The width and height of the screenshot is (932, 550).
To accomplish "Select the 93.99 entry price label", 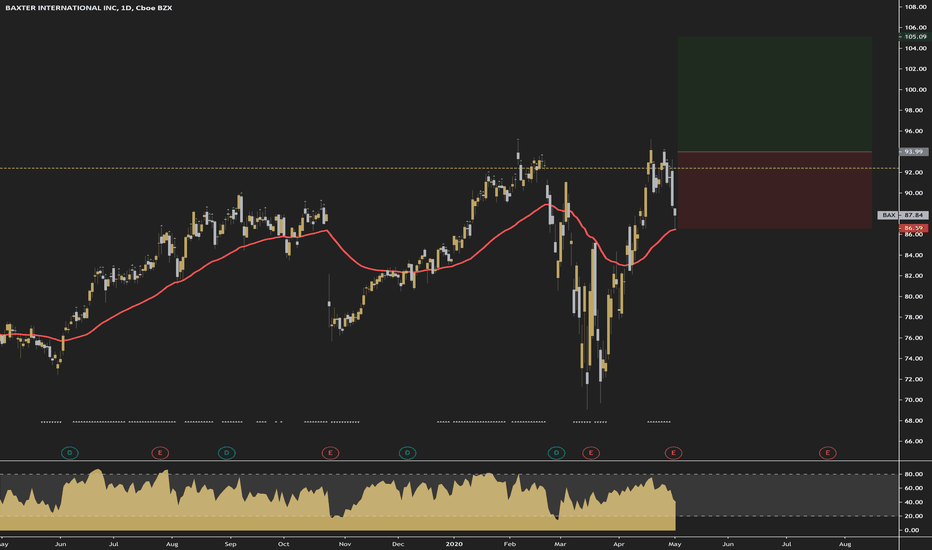I will coord(914,152).
